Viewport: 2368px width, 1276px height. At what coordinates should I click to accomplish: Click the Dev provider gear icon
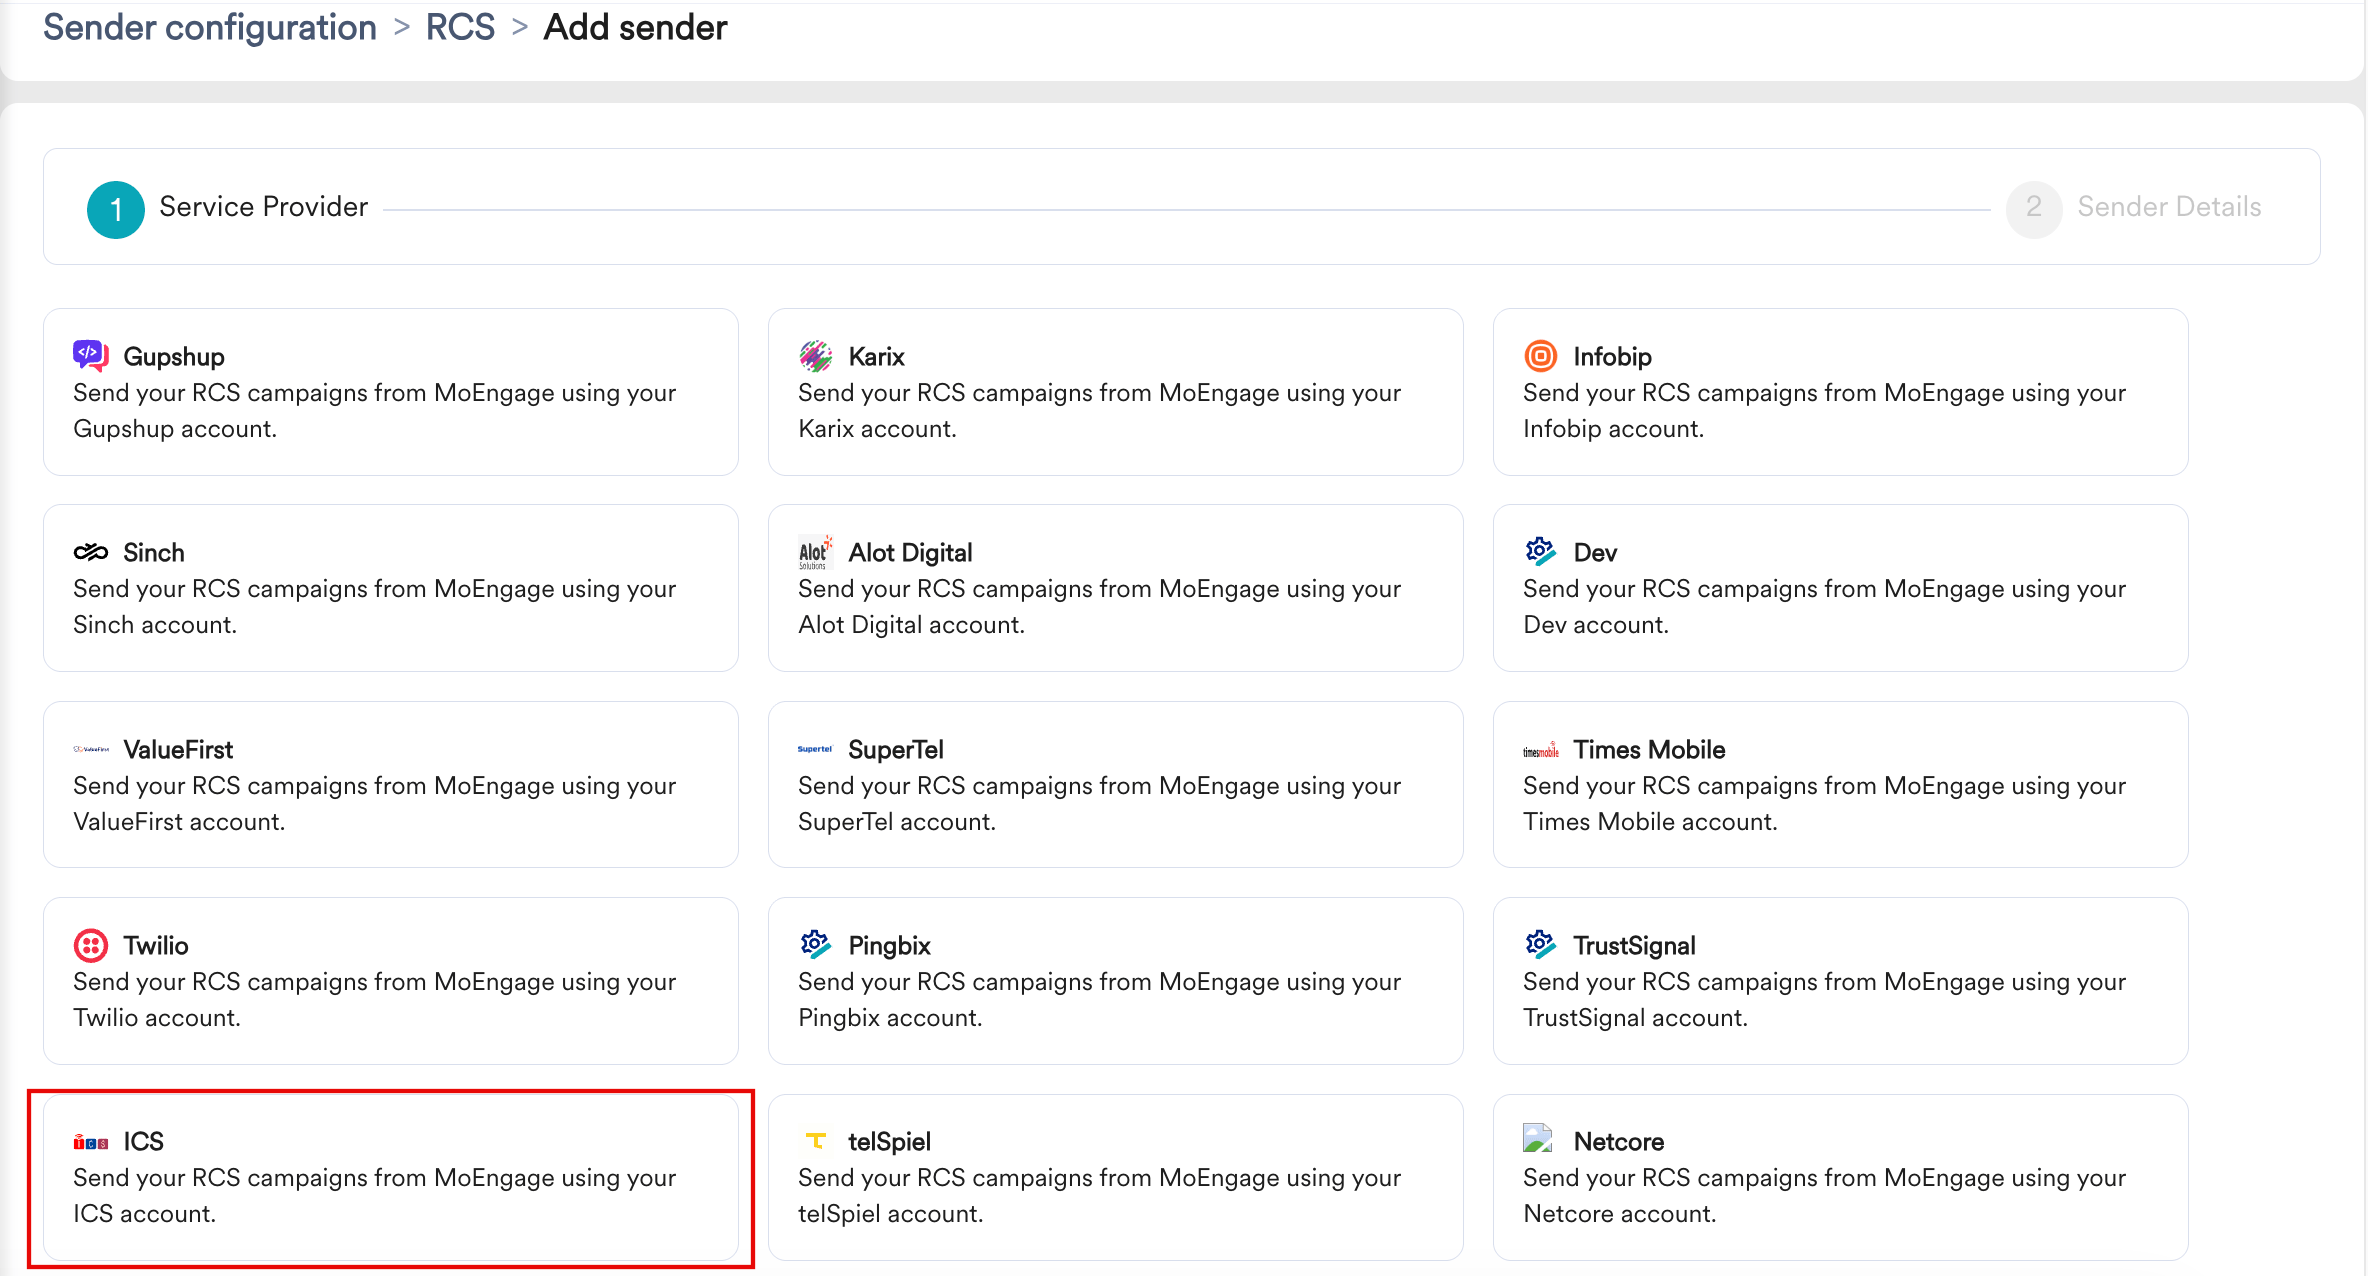coord(1540,551)
